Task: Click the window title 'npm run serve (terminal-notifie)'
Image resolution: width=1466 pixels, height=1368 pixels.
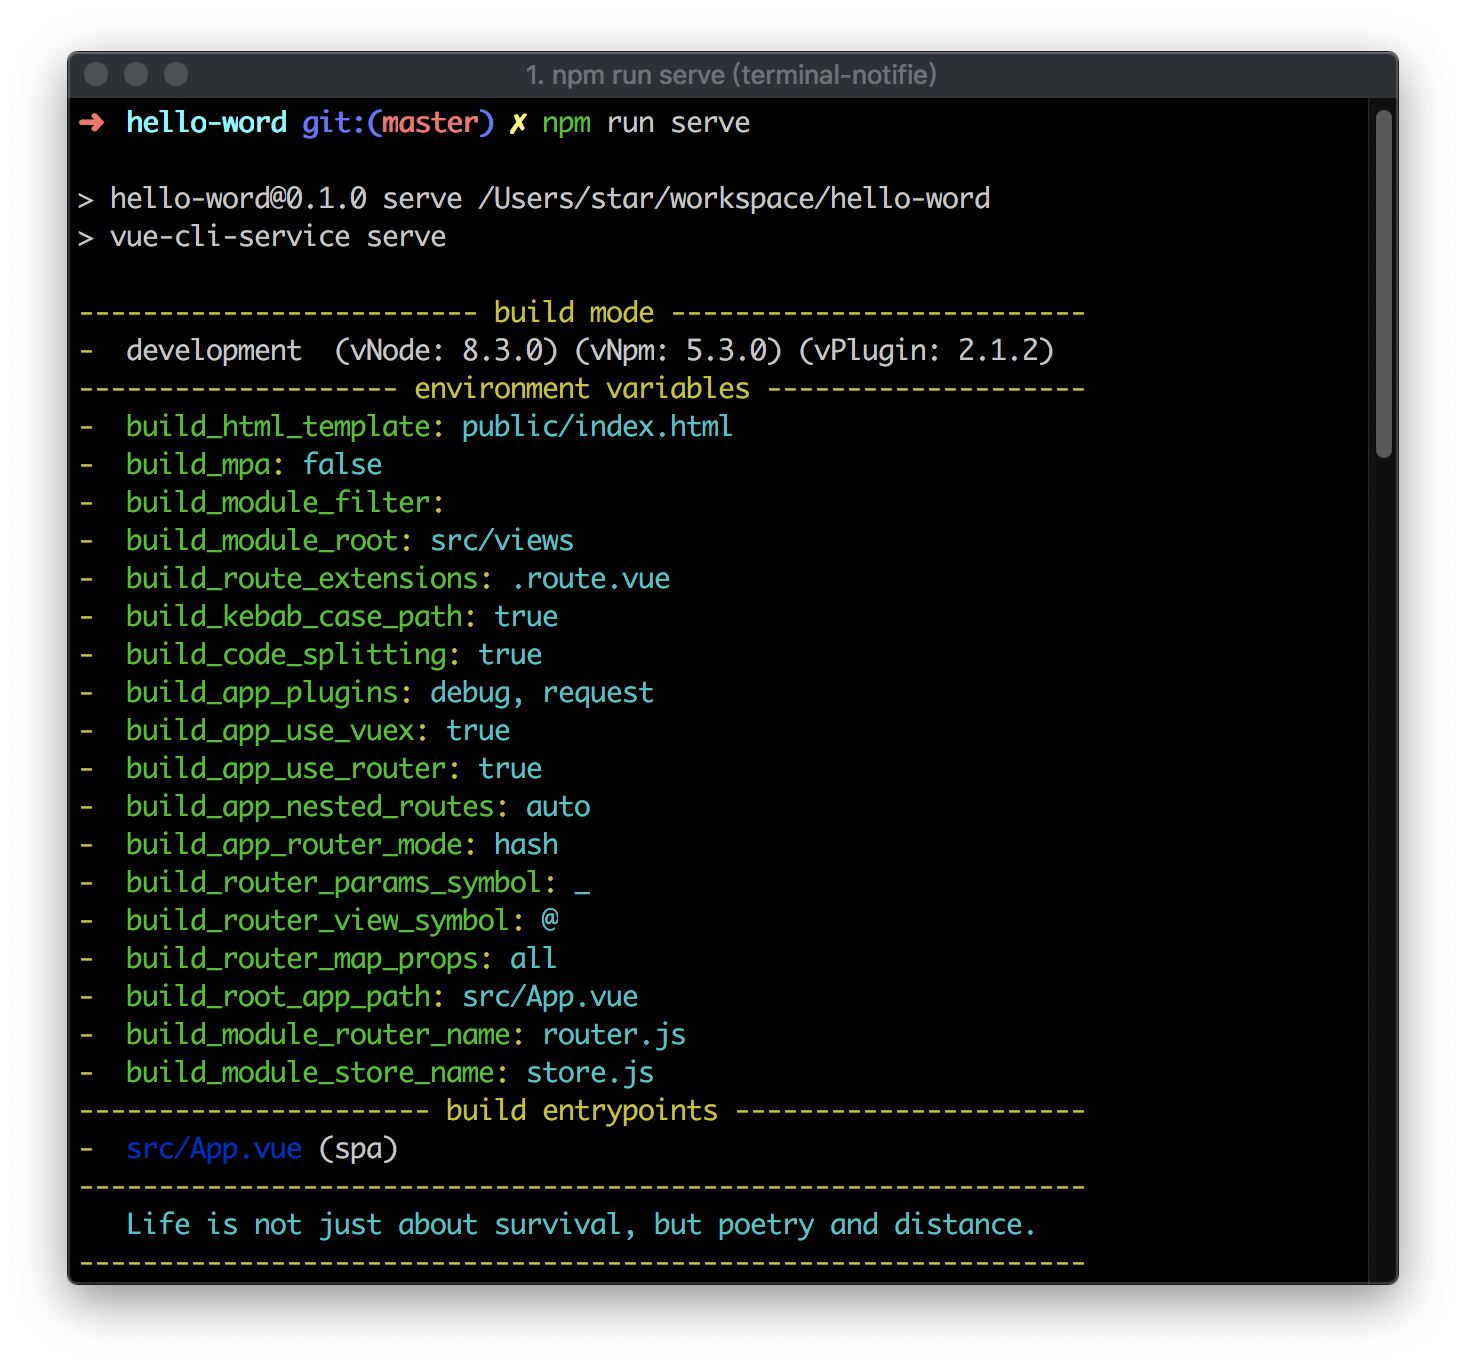Action: (731, 75)
